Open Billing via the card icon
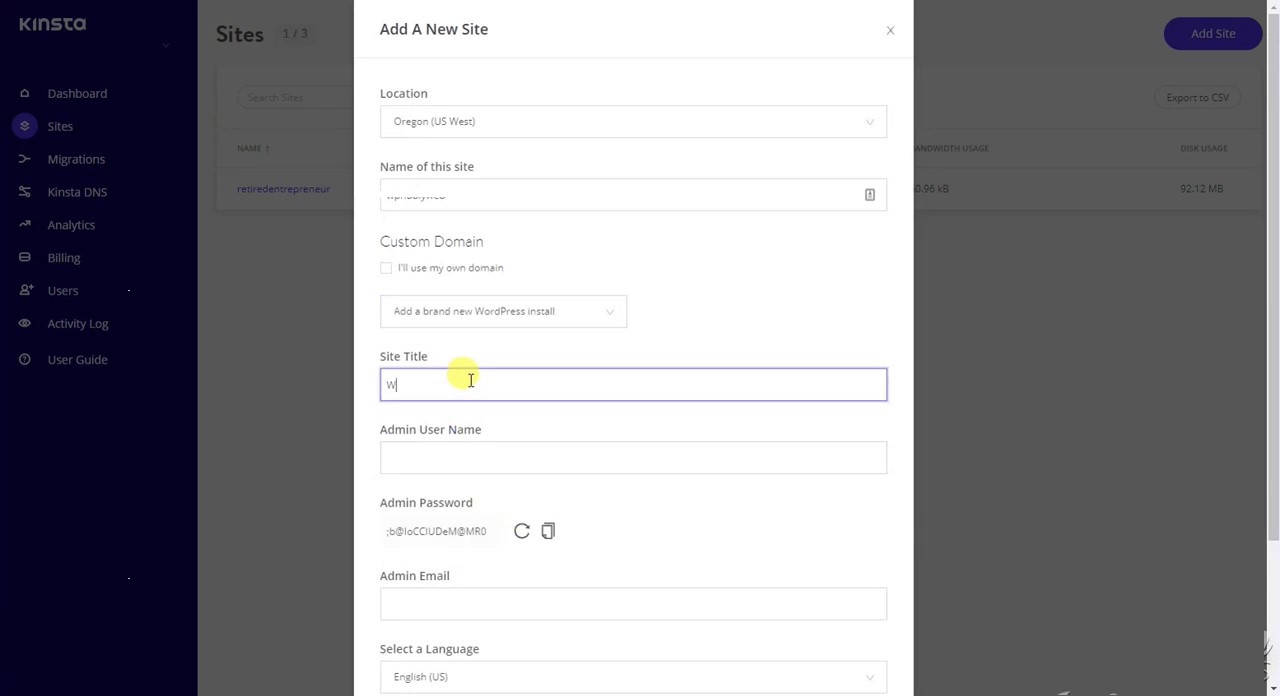This screenshot has width=1280, height=696. (24, 257)
